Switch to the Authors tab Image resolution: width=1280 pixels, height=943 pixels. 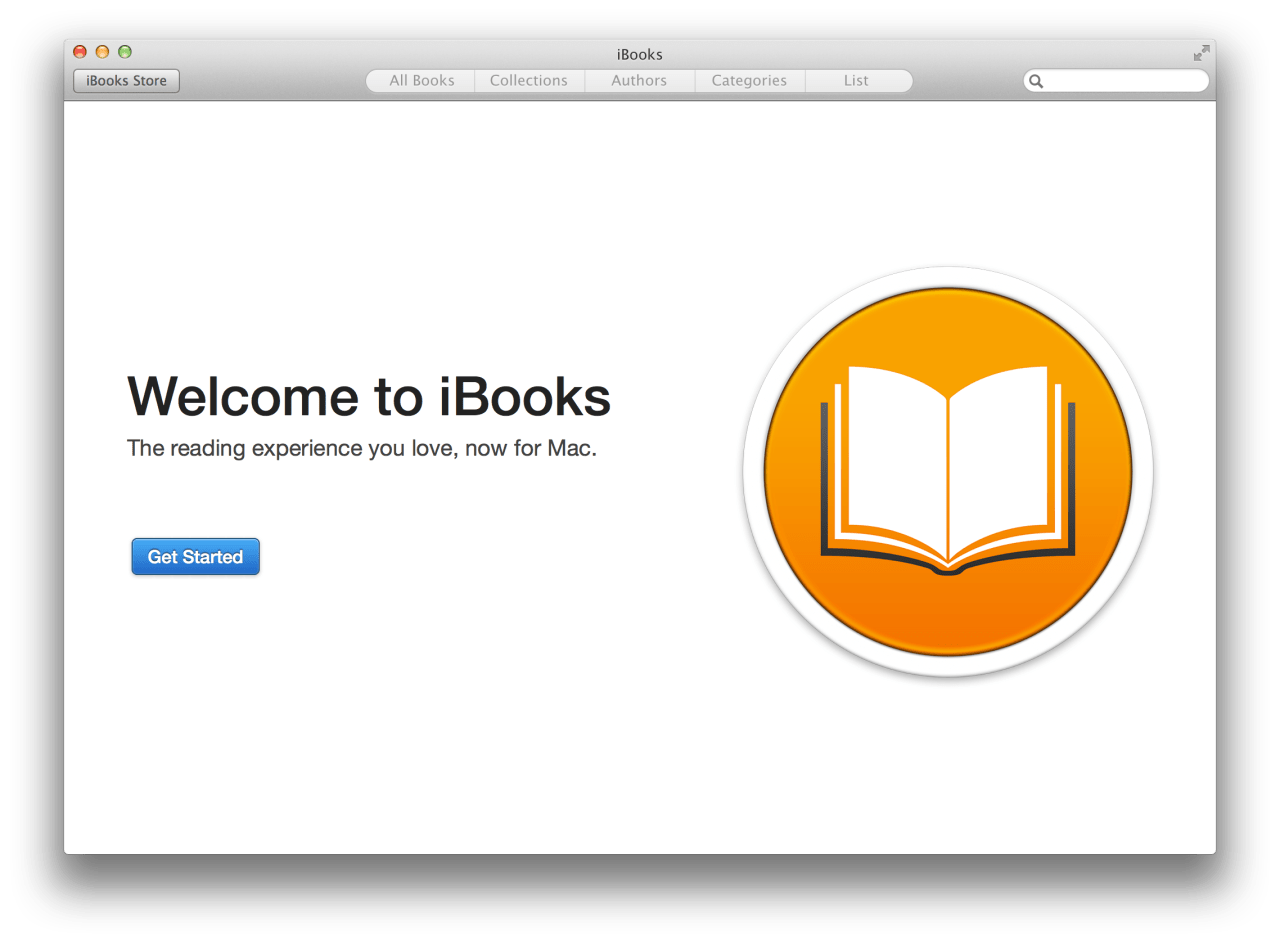tap(639, 81)
